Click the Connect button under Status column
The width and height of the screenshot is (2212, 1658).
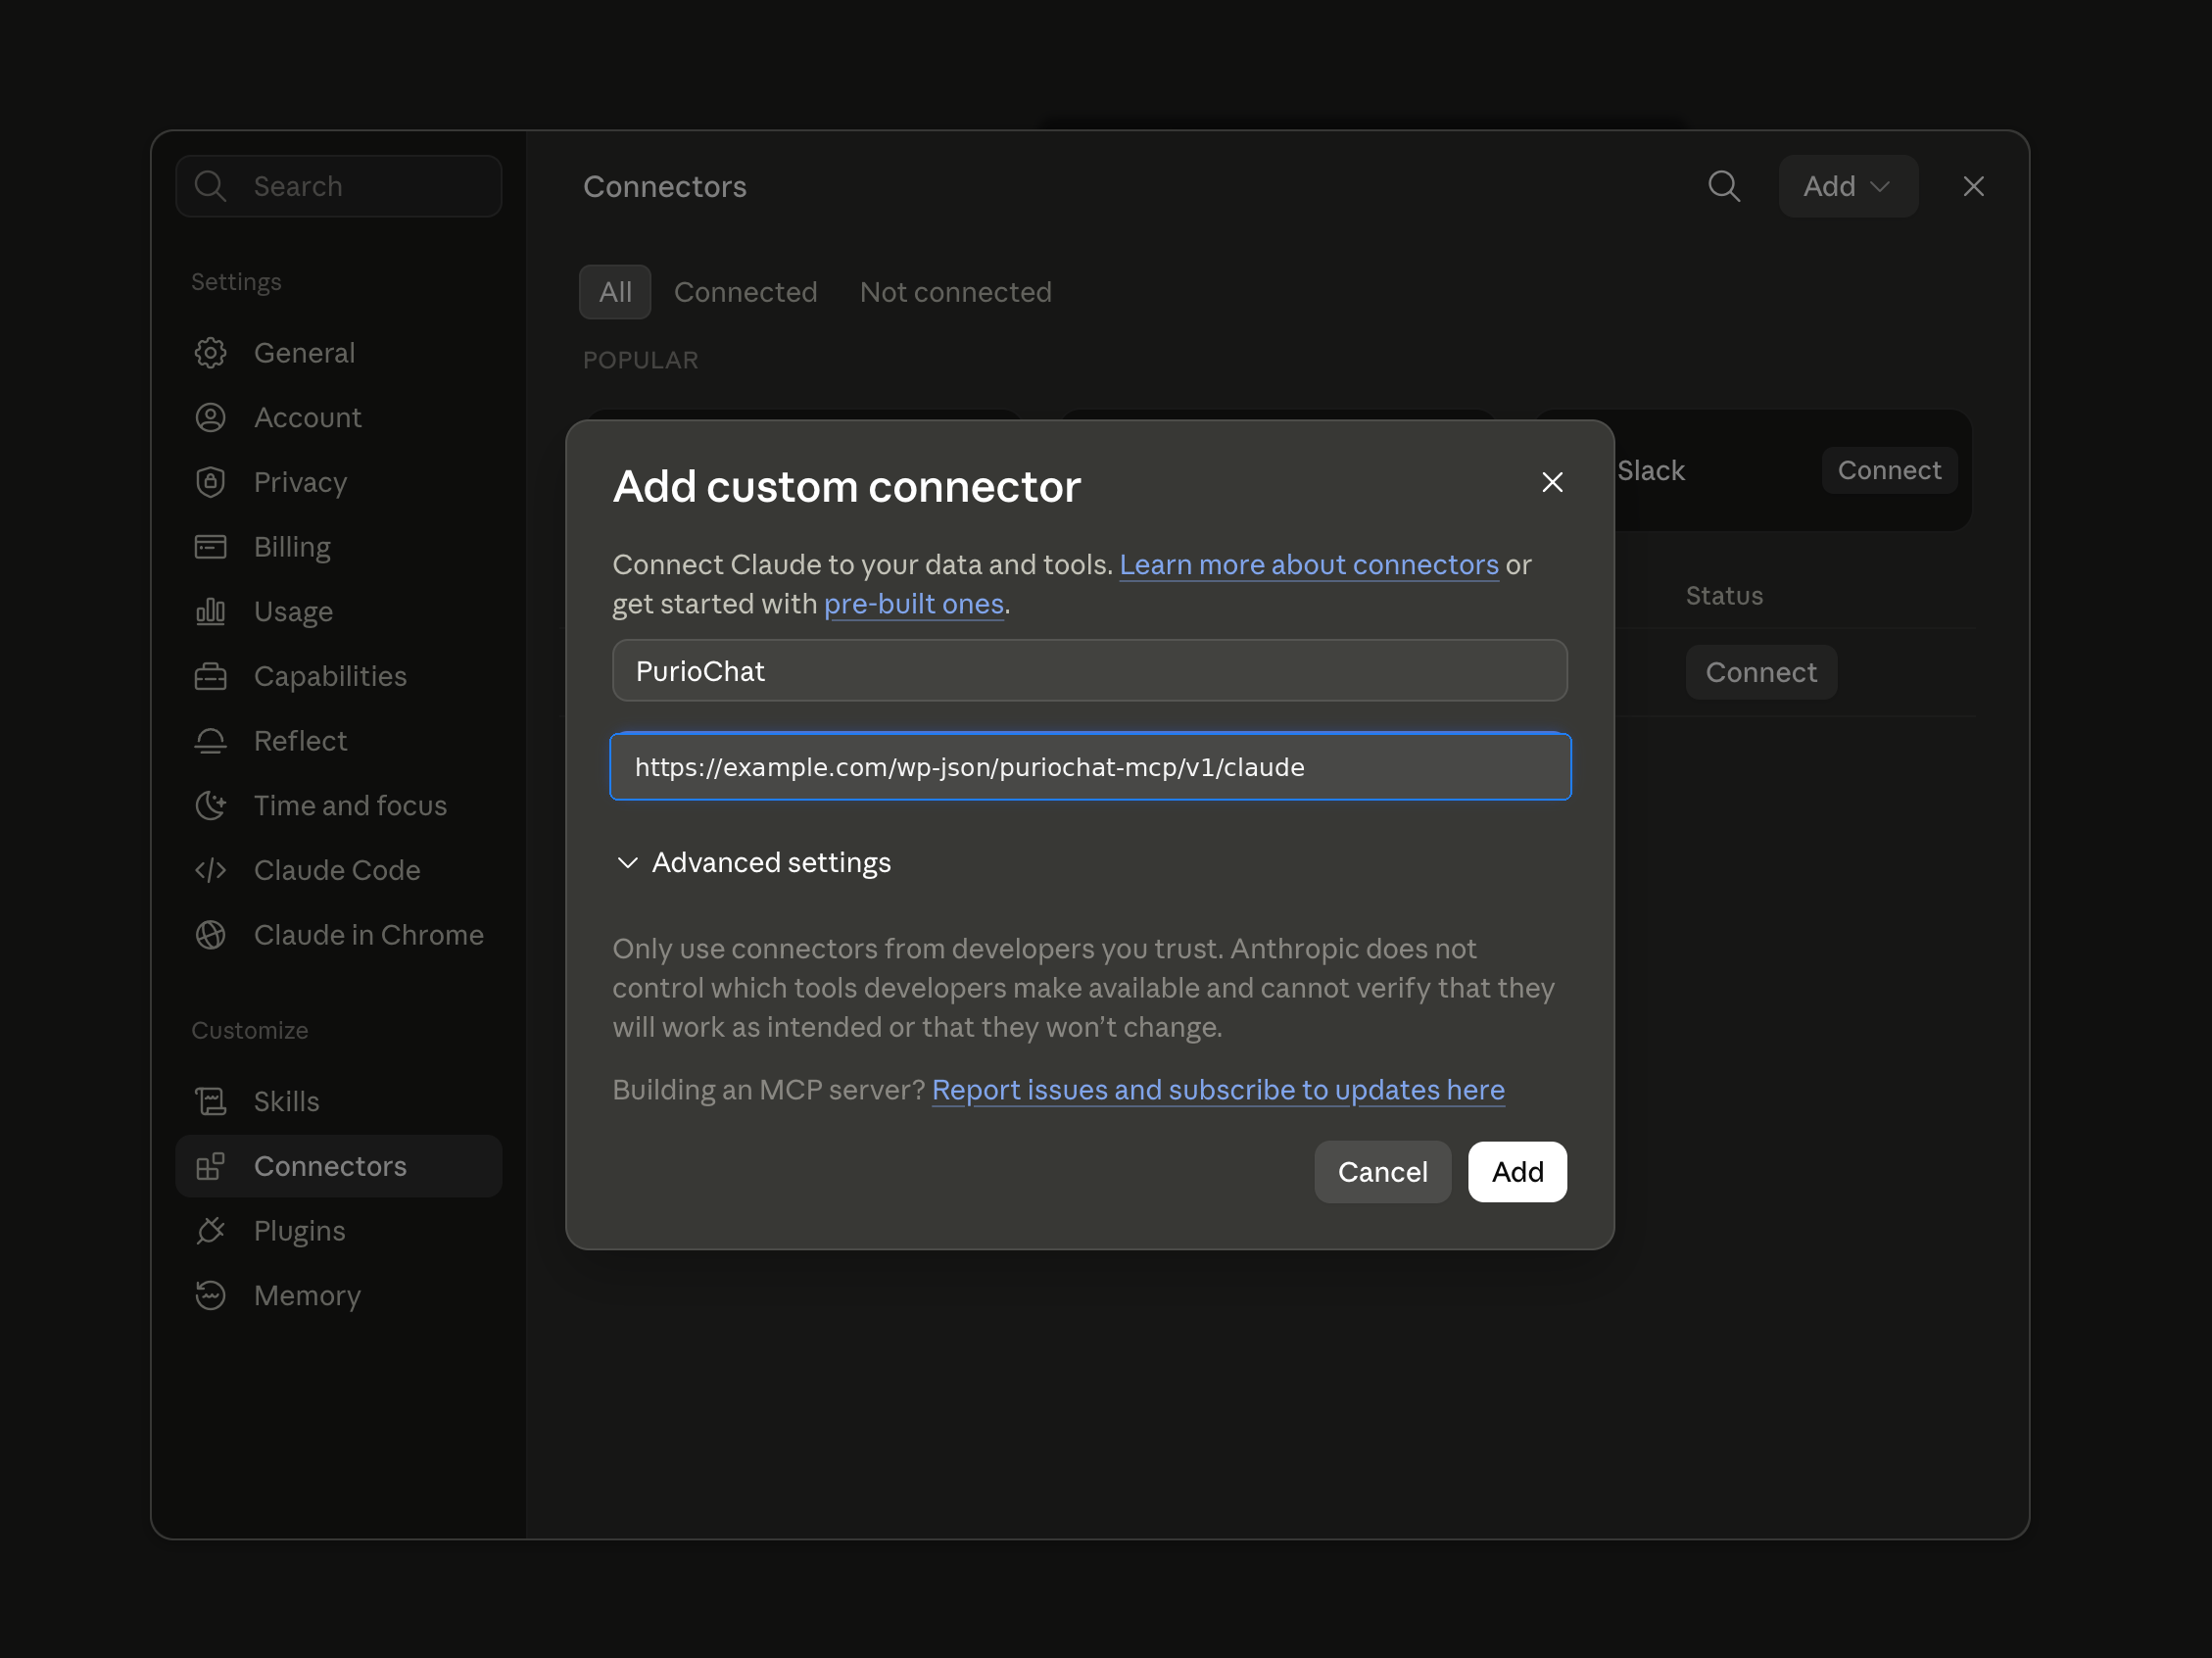point(1761,673)
